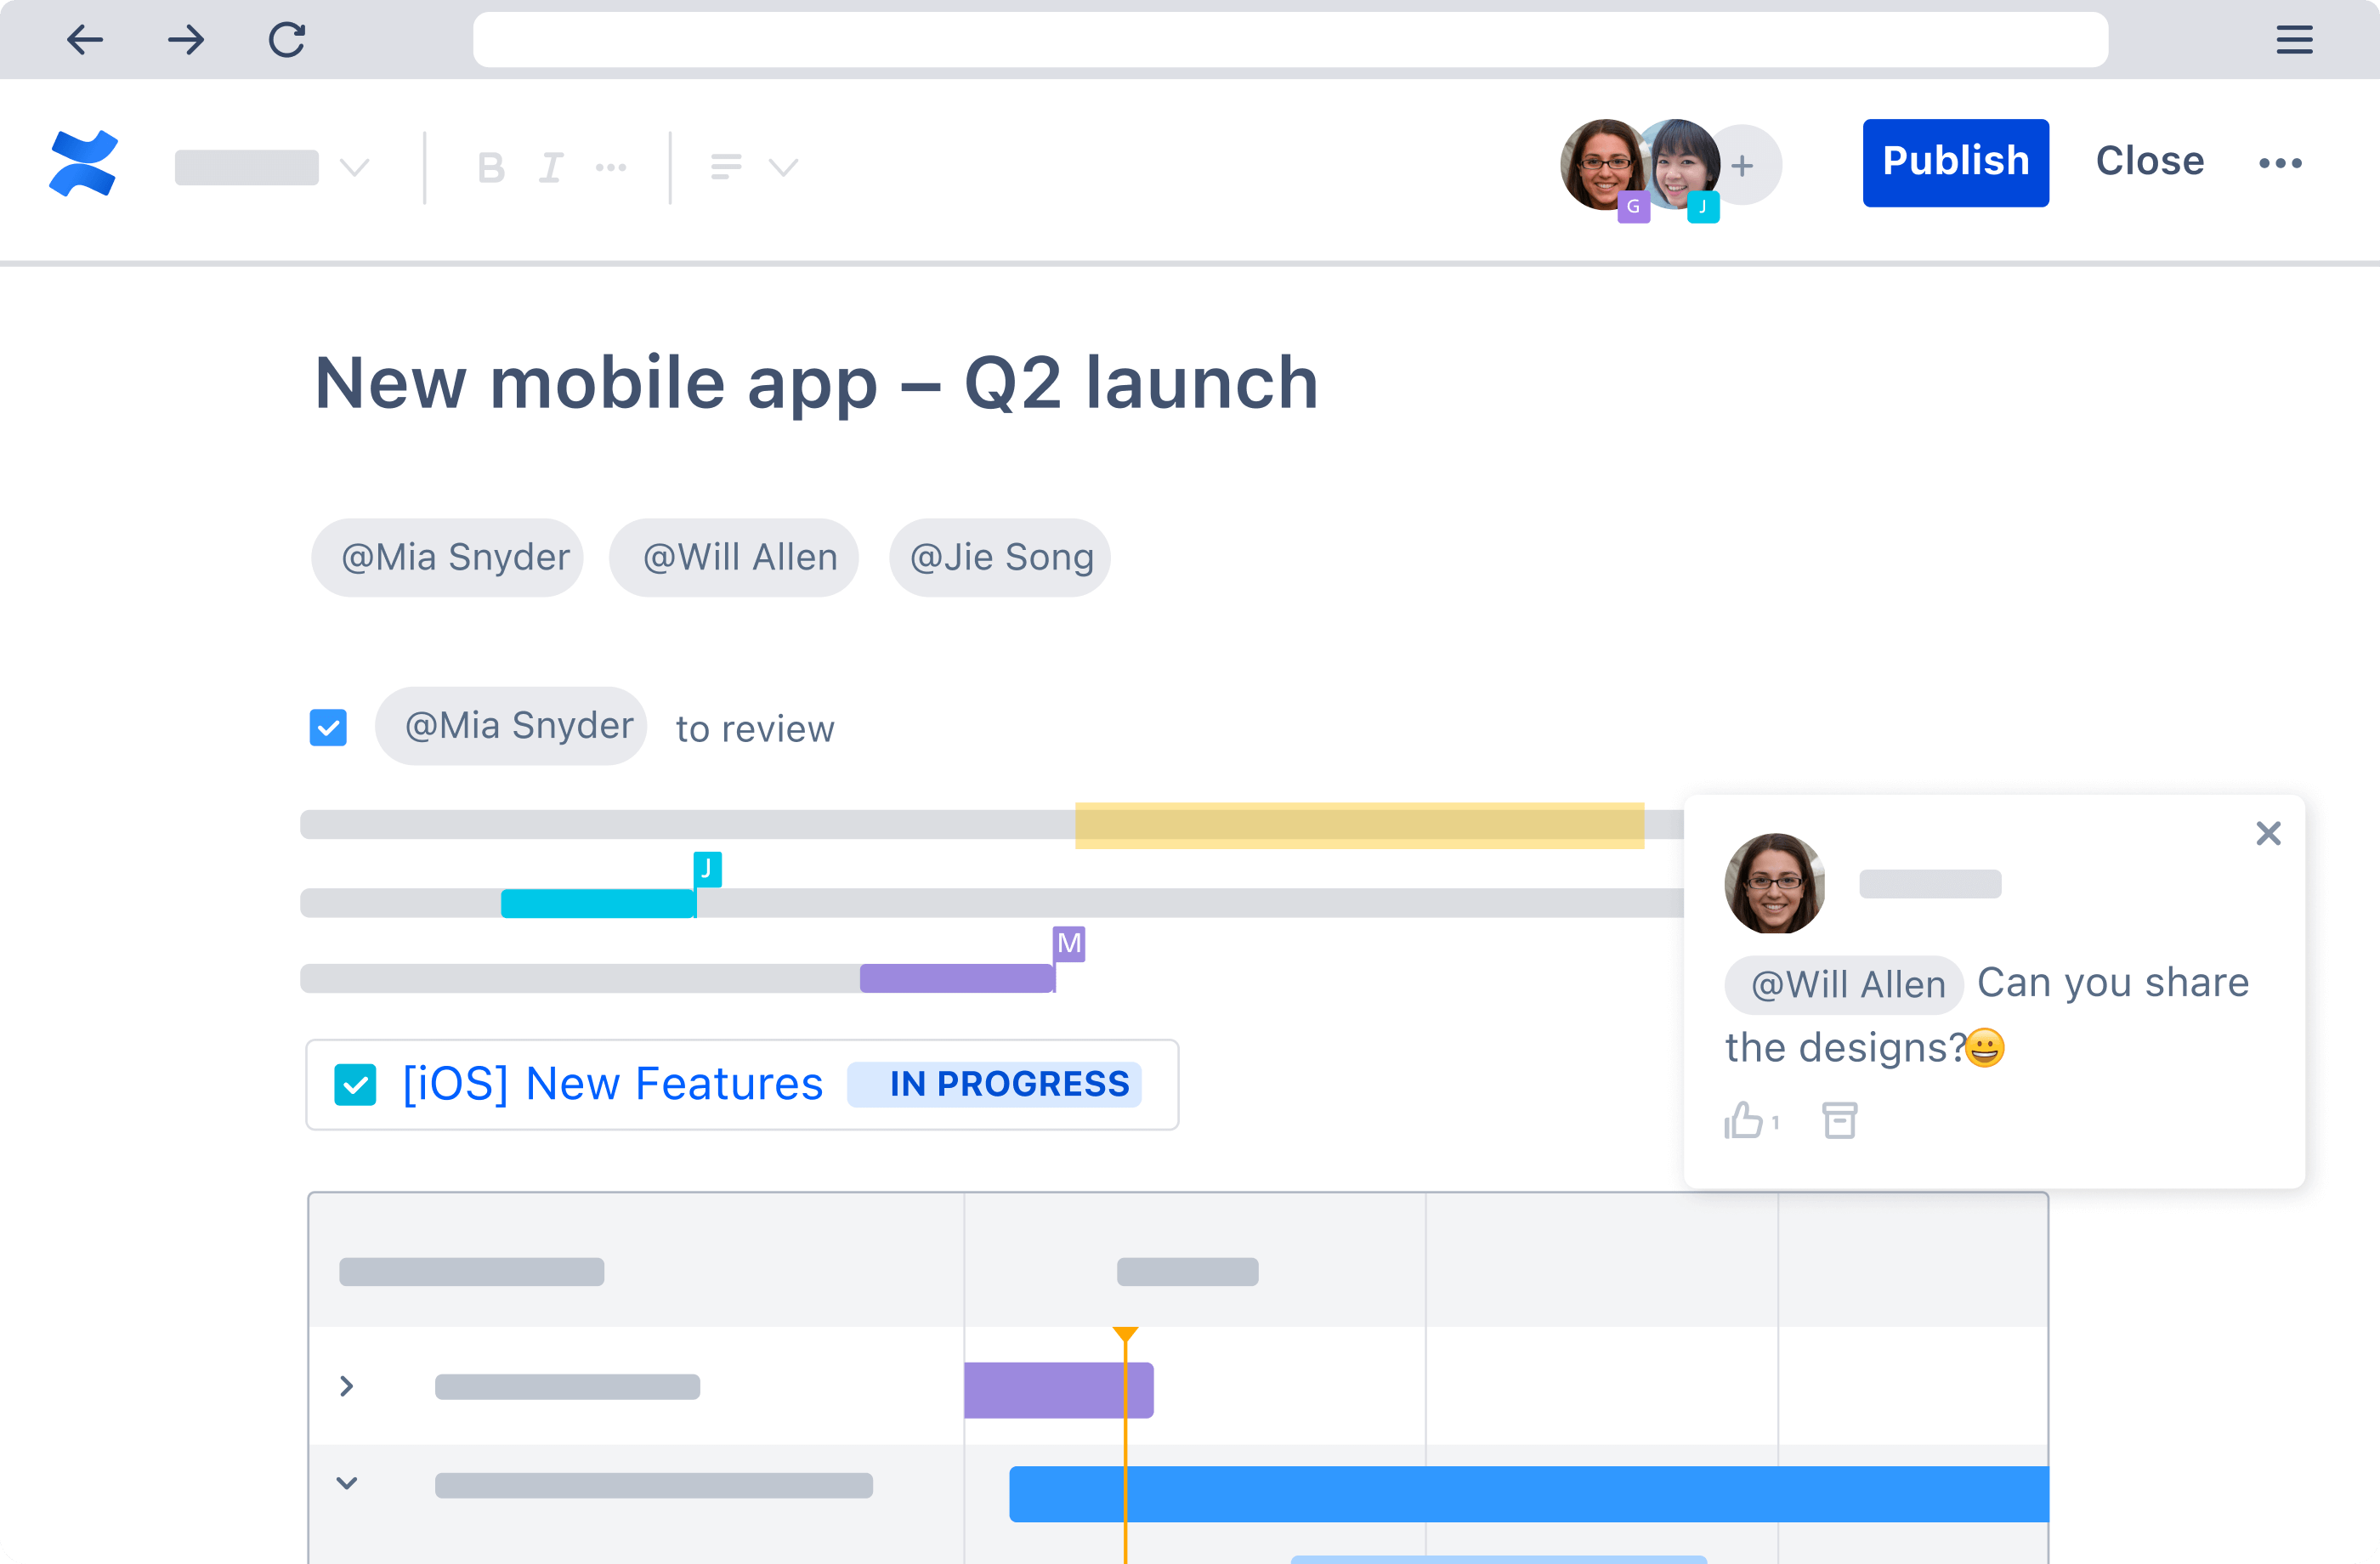This screenshot has height=1564, width=2380.
Task: Click the Close button
Action: pyautogui.click(x=2148, y=161)
